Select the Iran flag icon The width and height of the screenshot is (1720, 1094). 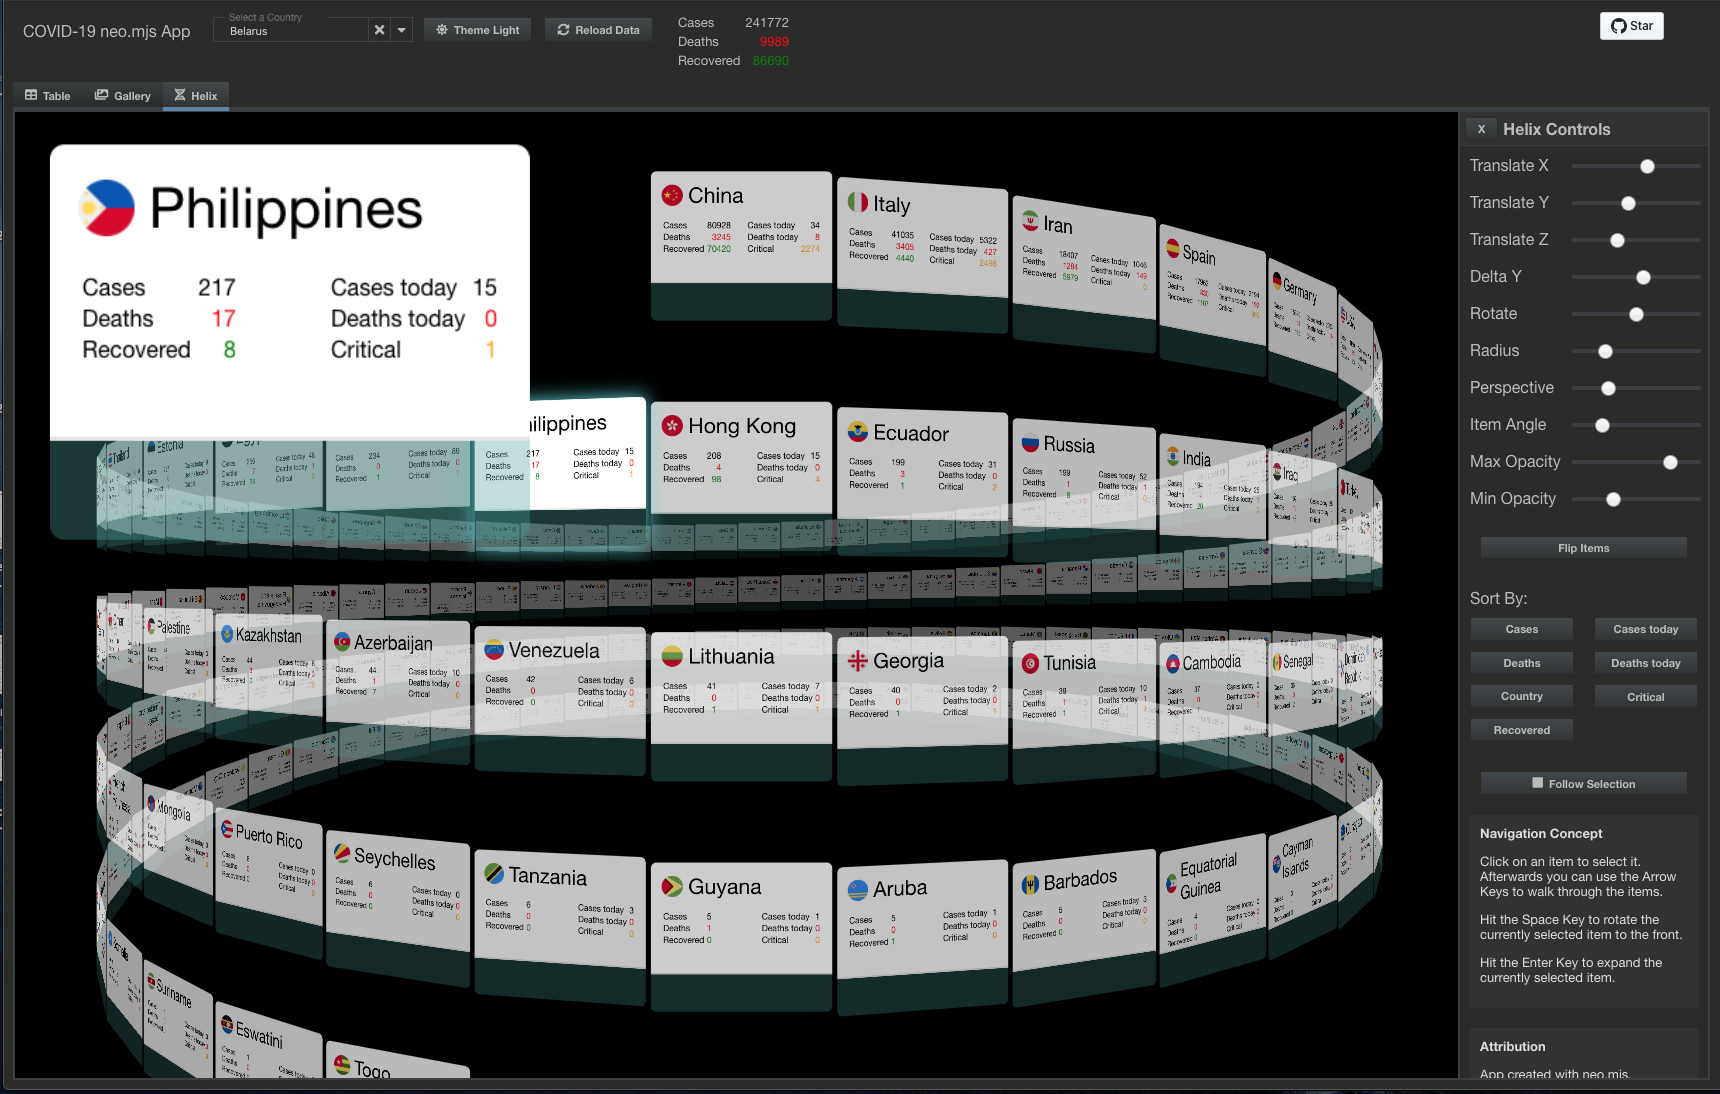point(1030,220)
